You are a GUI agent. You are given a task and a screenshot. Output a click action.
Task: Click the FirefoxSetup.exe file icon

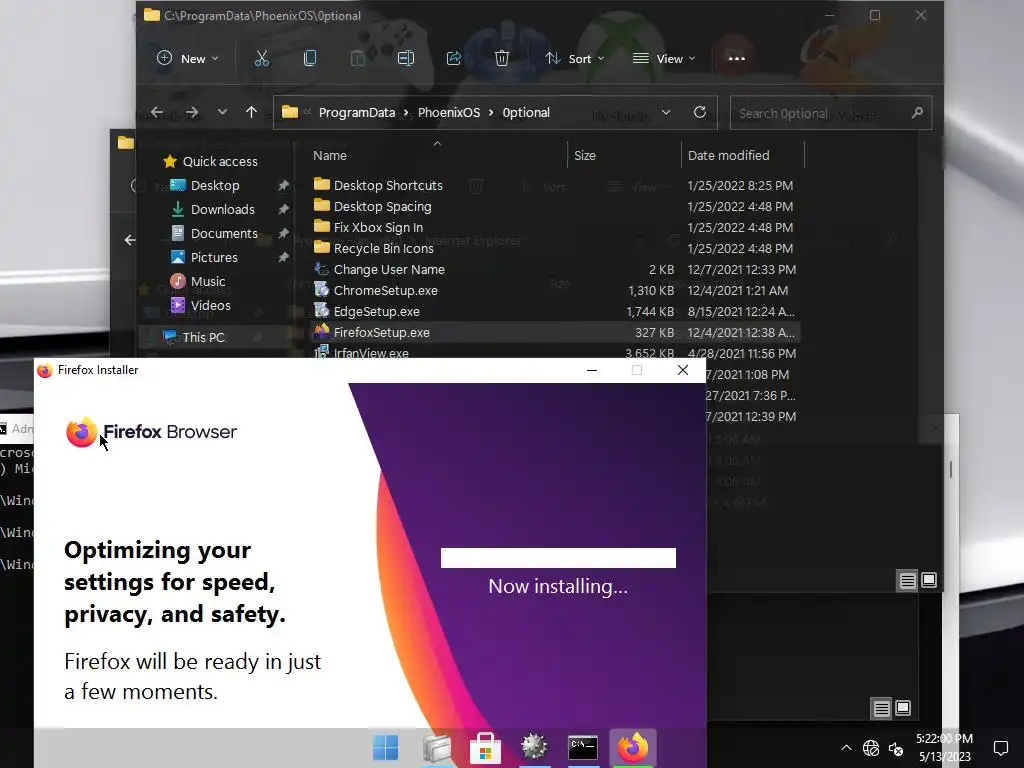click(321, 332)
